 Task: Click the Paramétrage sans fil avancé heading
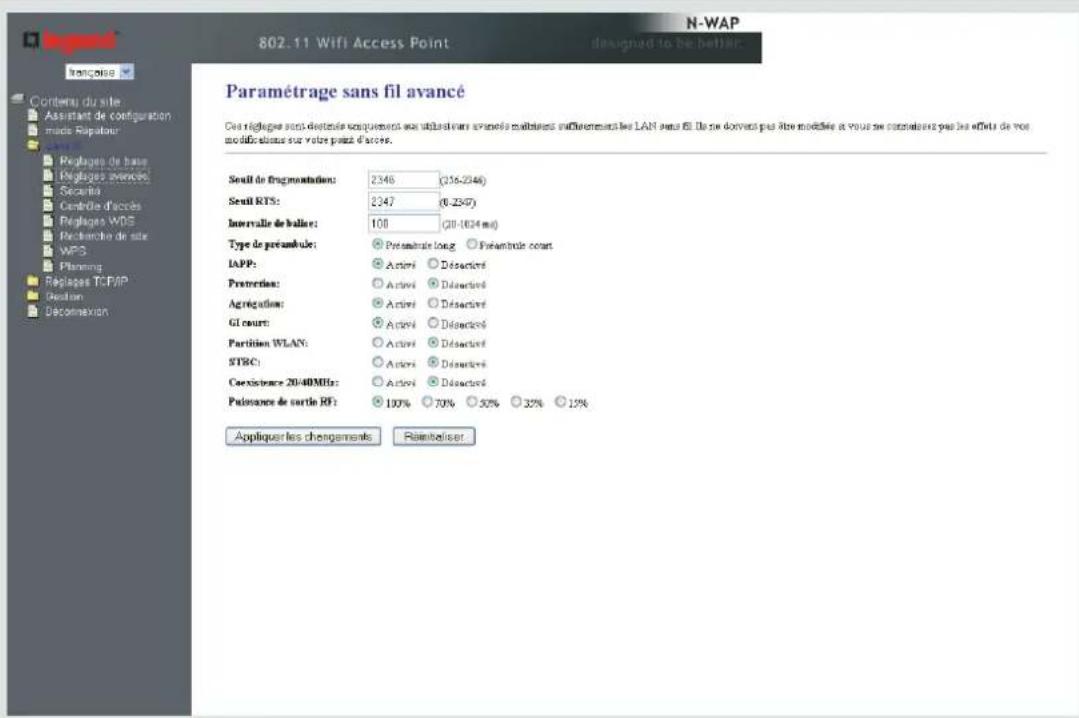tap(345, 91)
